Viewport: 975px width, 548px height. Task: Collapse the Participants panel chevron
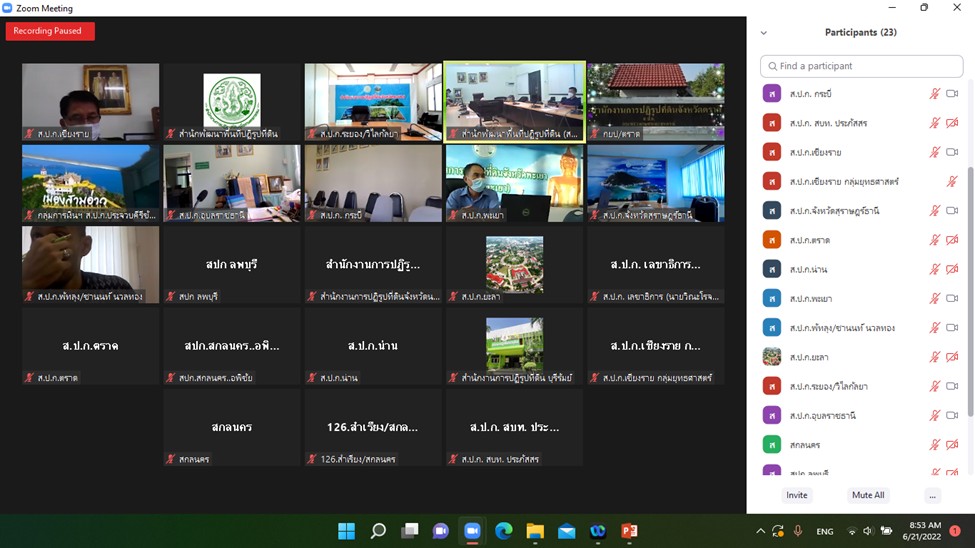pos(764,33)
